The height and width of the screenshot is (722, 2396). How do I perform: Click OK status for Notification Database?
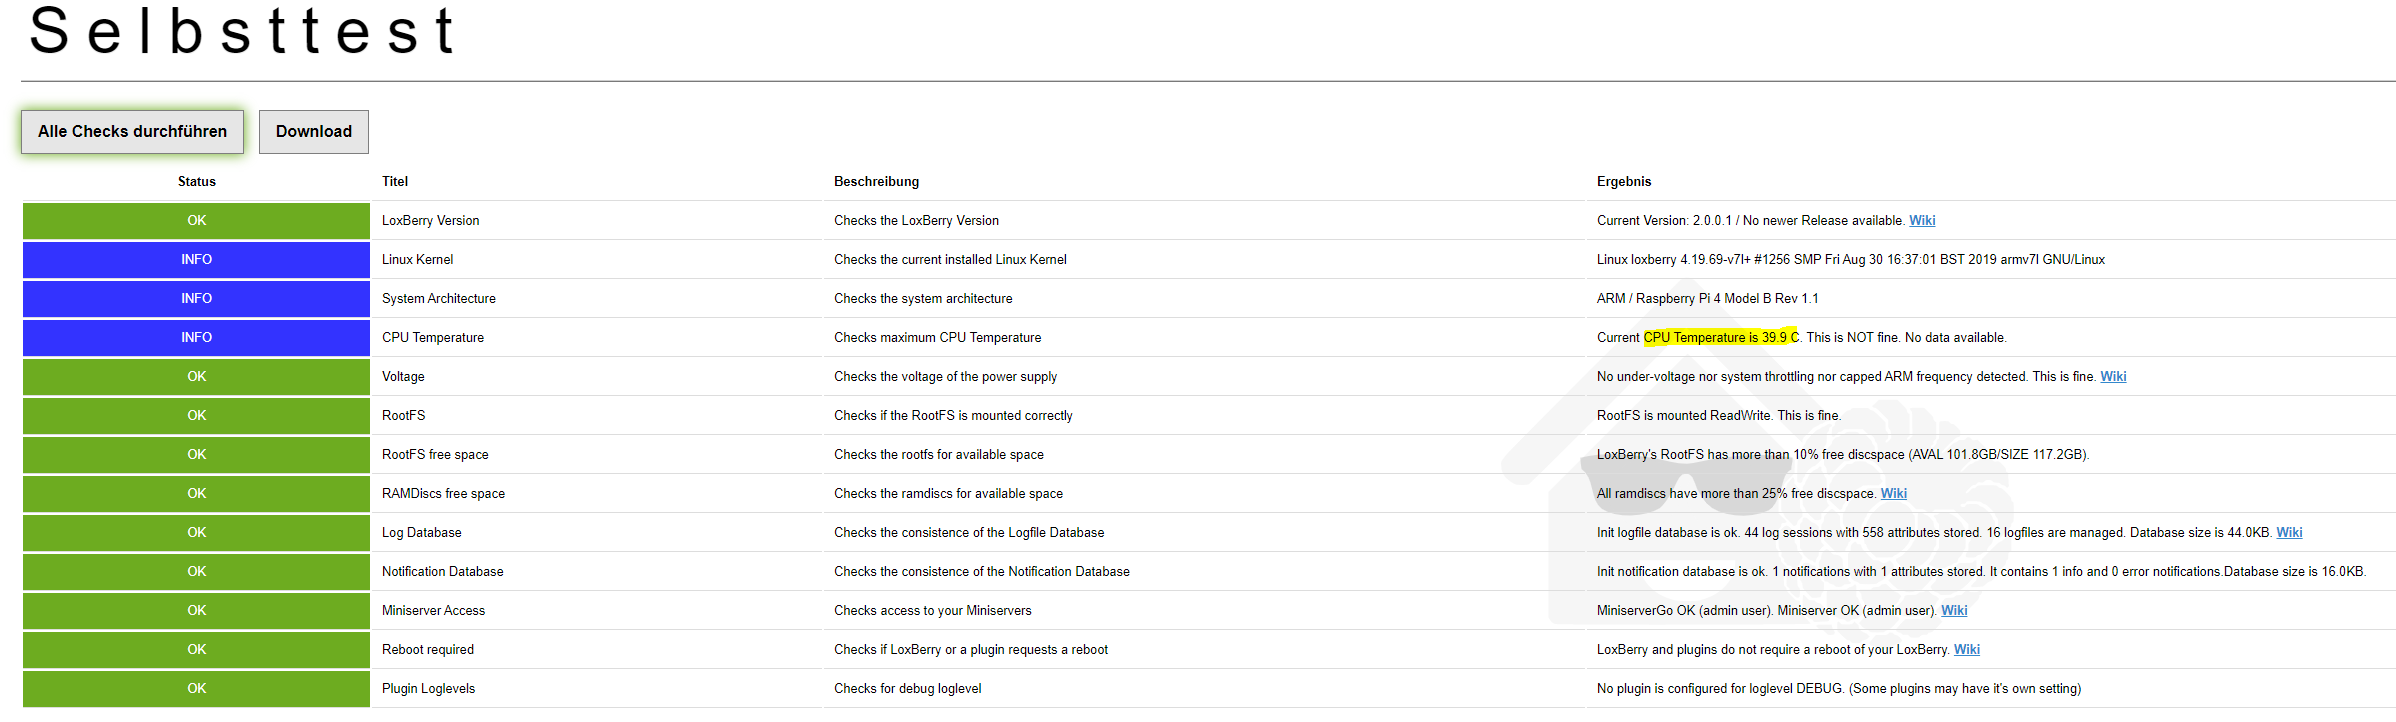tap(196, 572)
